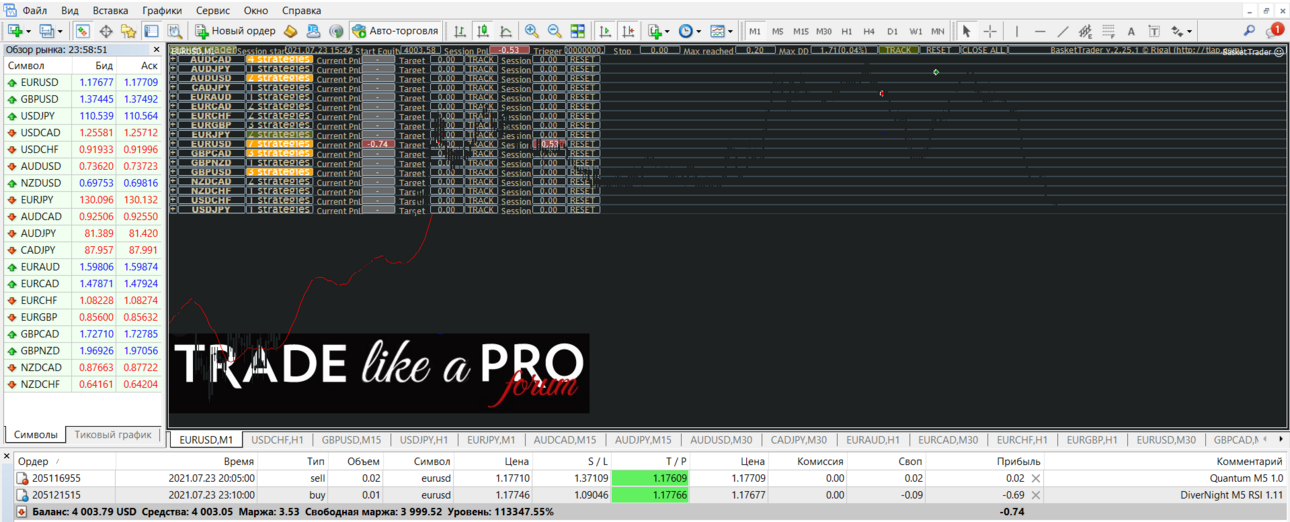This screenshot has height=522, width=1290.
Task: Open the notifications chat icon
Action: tap(1274, 31)
